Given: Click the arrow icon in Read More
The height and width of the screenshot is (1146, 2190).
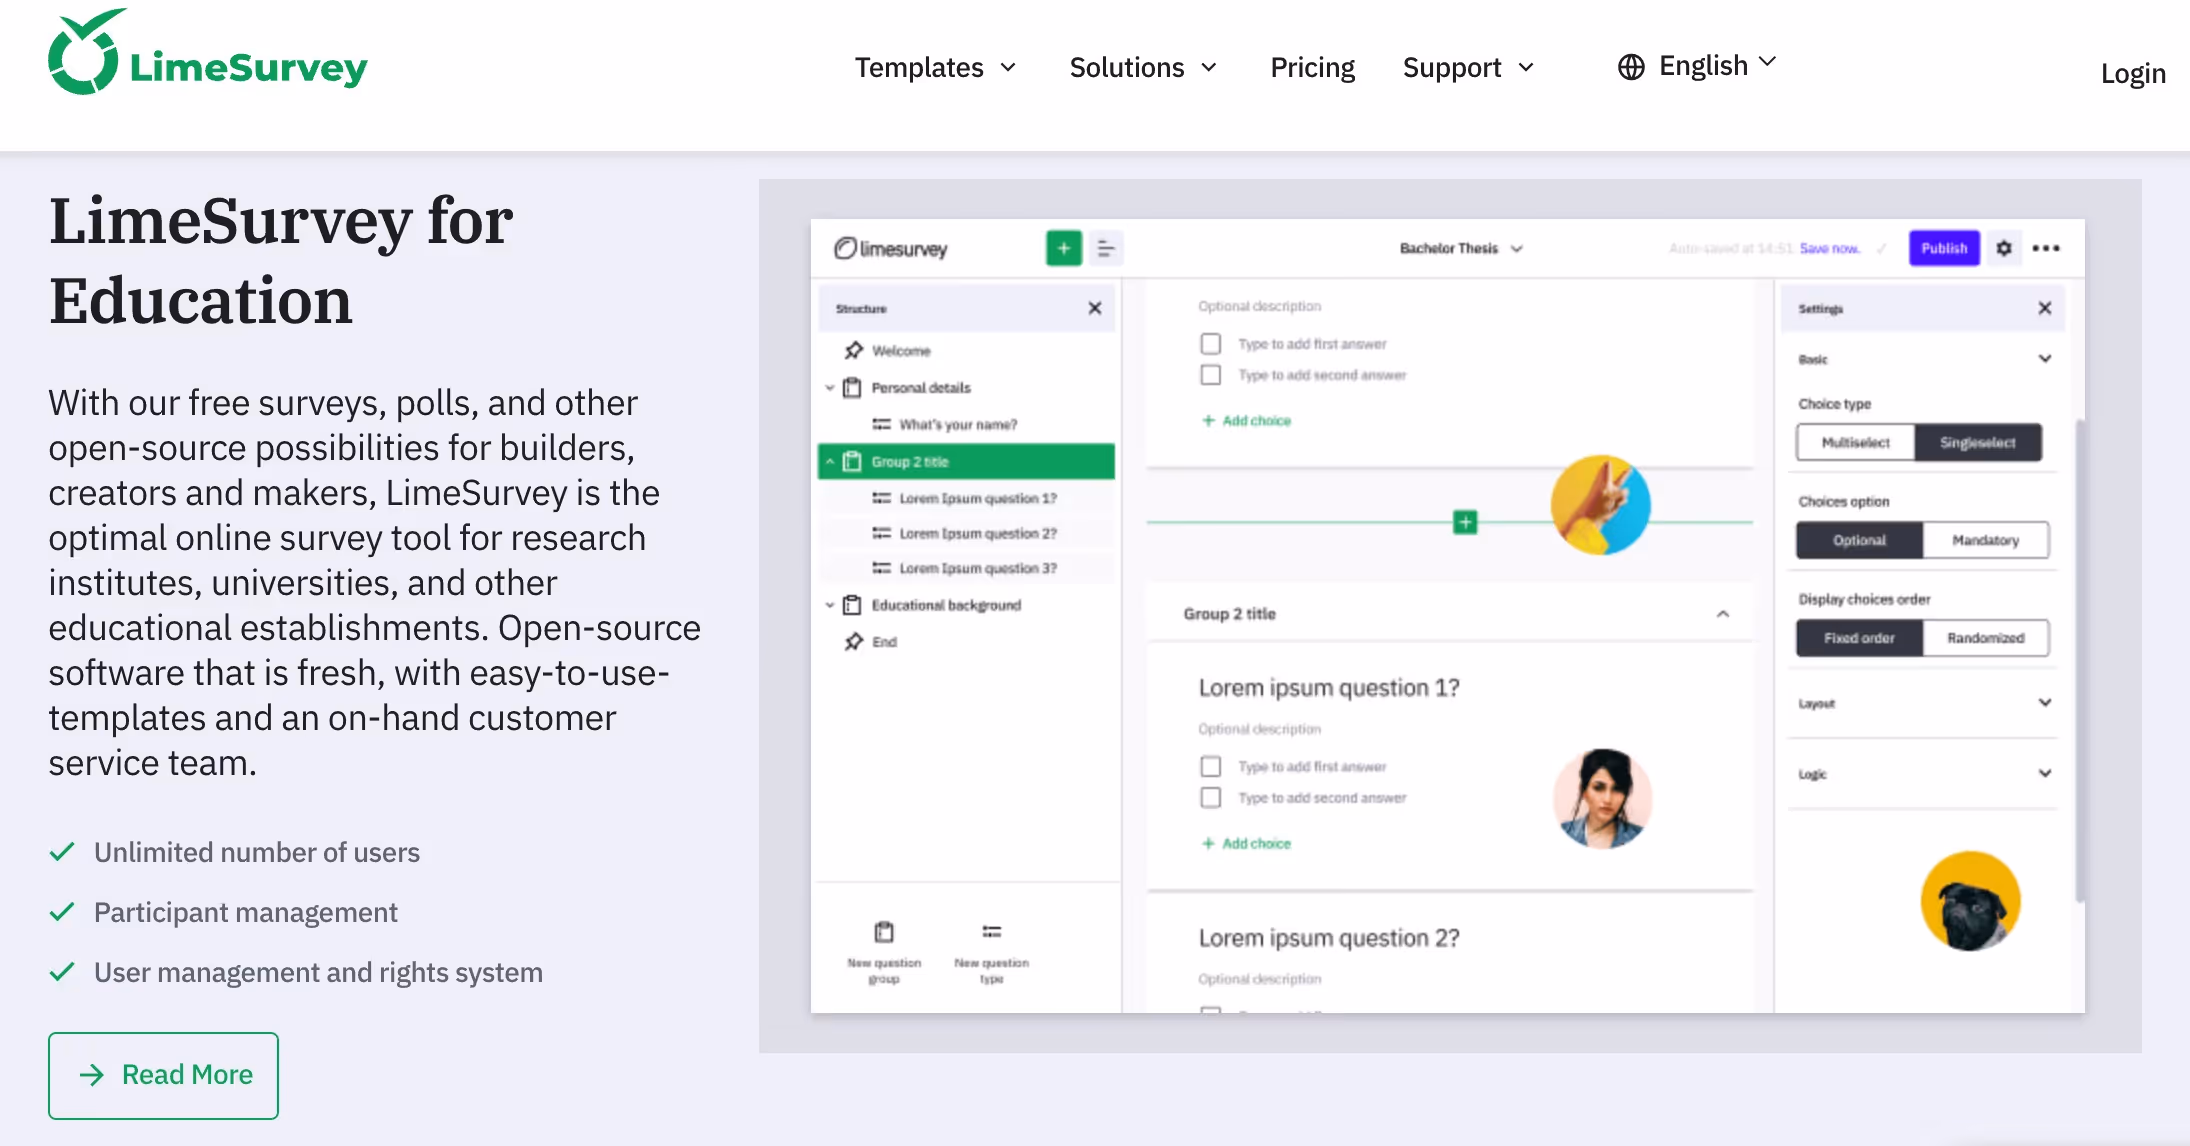Looking at the screenshot, I should pos(92,1074).
